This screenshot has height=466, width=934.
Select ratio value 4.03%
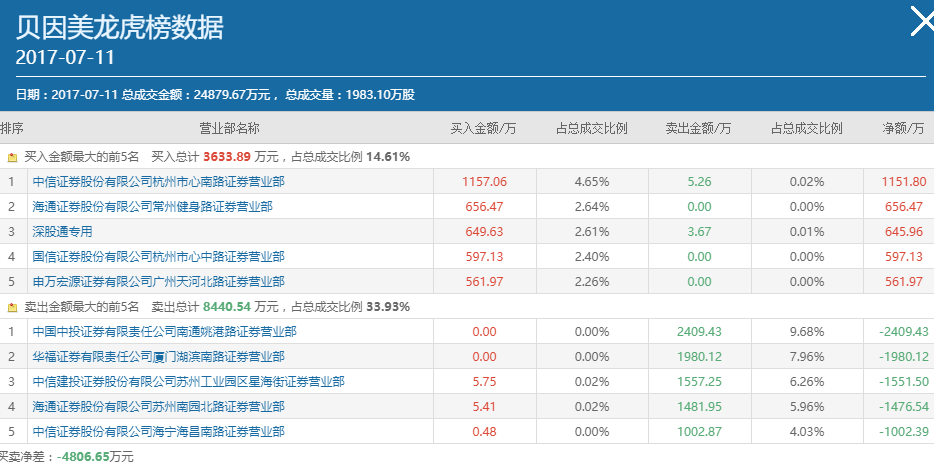pyautogui.click(x=807, y=432)
